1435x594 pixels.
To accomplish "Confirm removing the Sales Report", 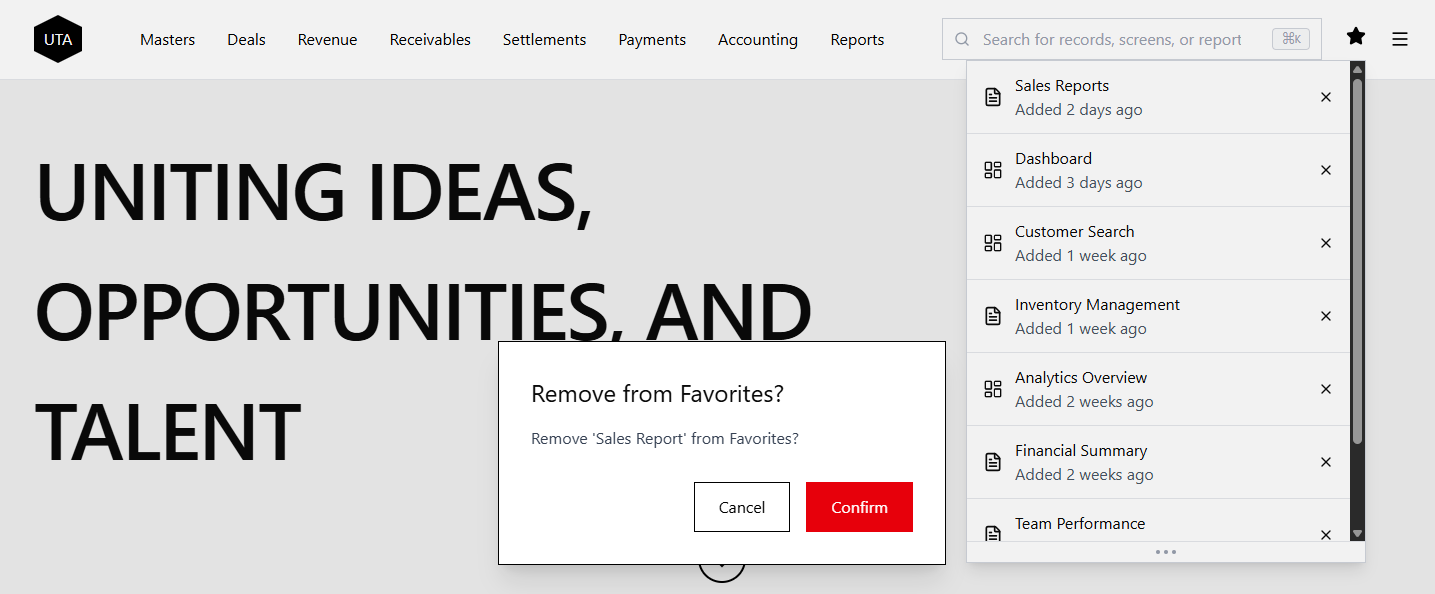I will pos(858,507).
